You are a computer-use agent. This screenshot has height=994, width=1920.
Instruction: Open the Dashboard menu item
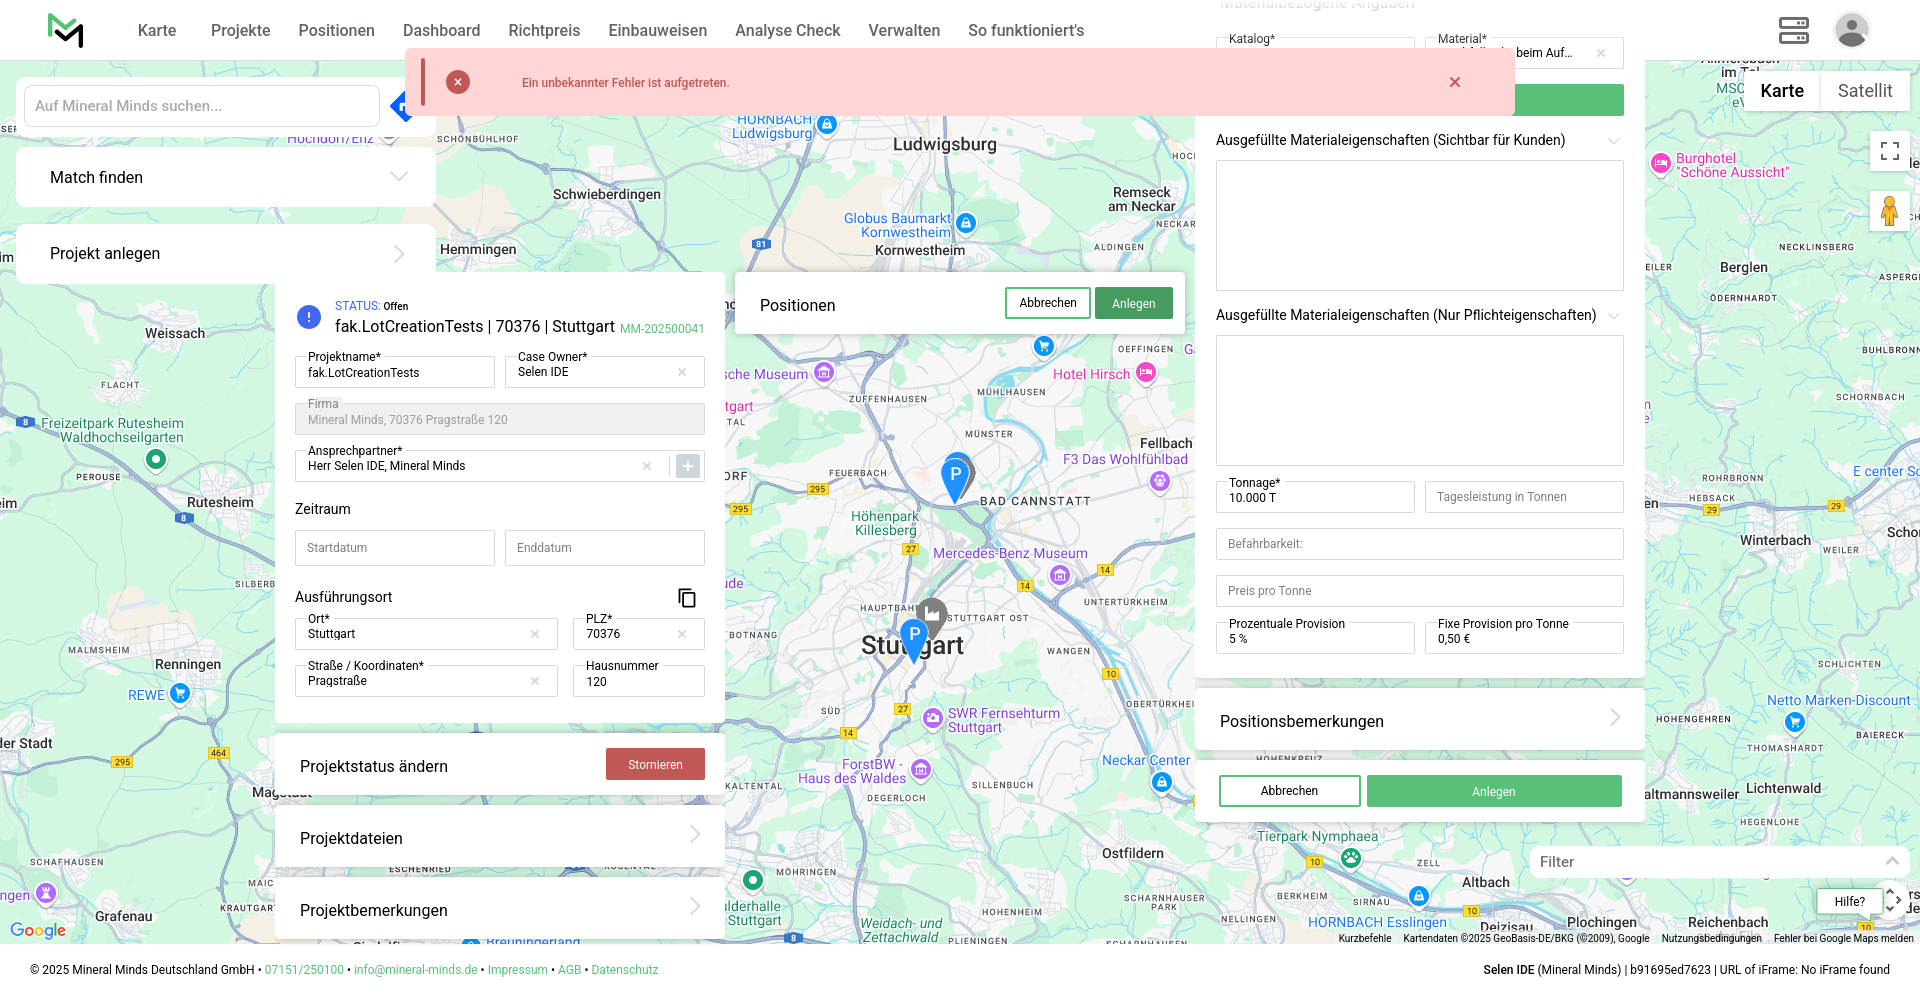tap(441, 30)
